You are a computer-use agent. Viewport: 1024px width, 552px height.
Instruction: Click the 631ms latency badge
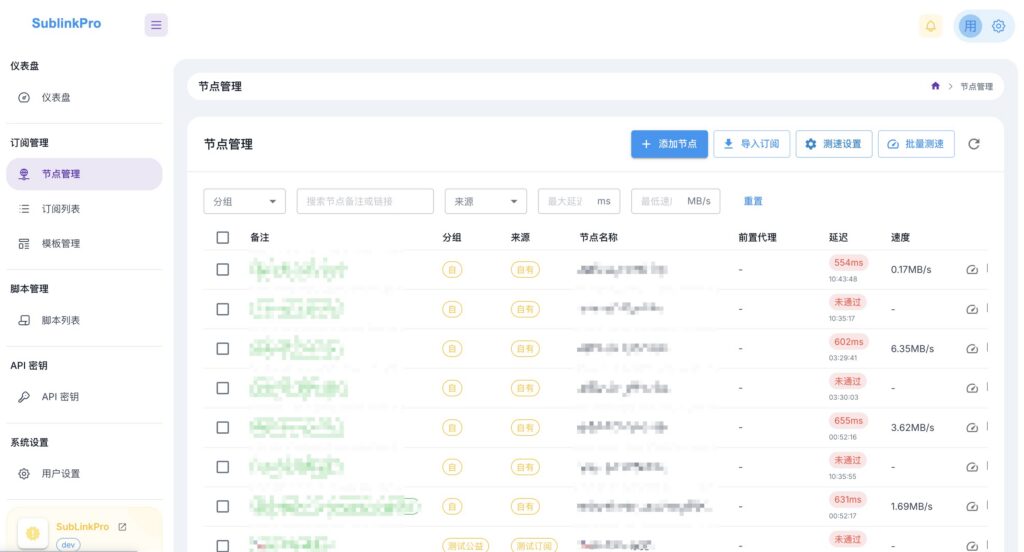tap(848, 500)
